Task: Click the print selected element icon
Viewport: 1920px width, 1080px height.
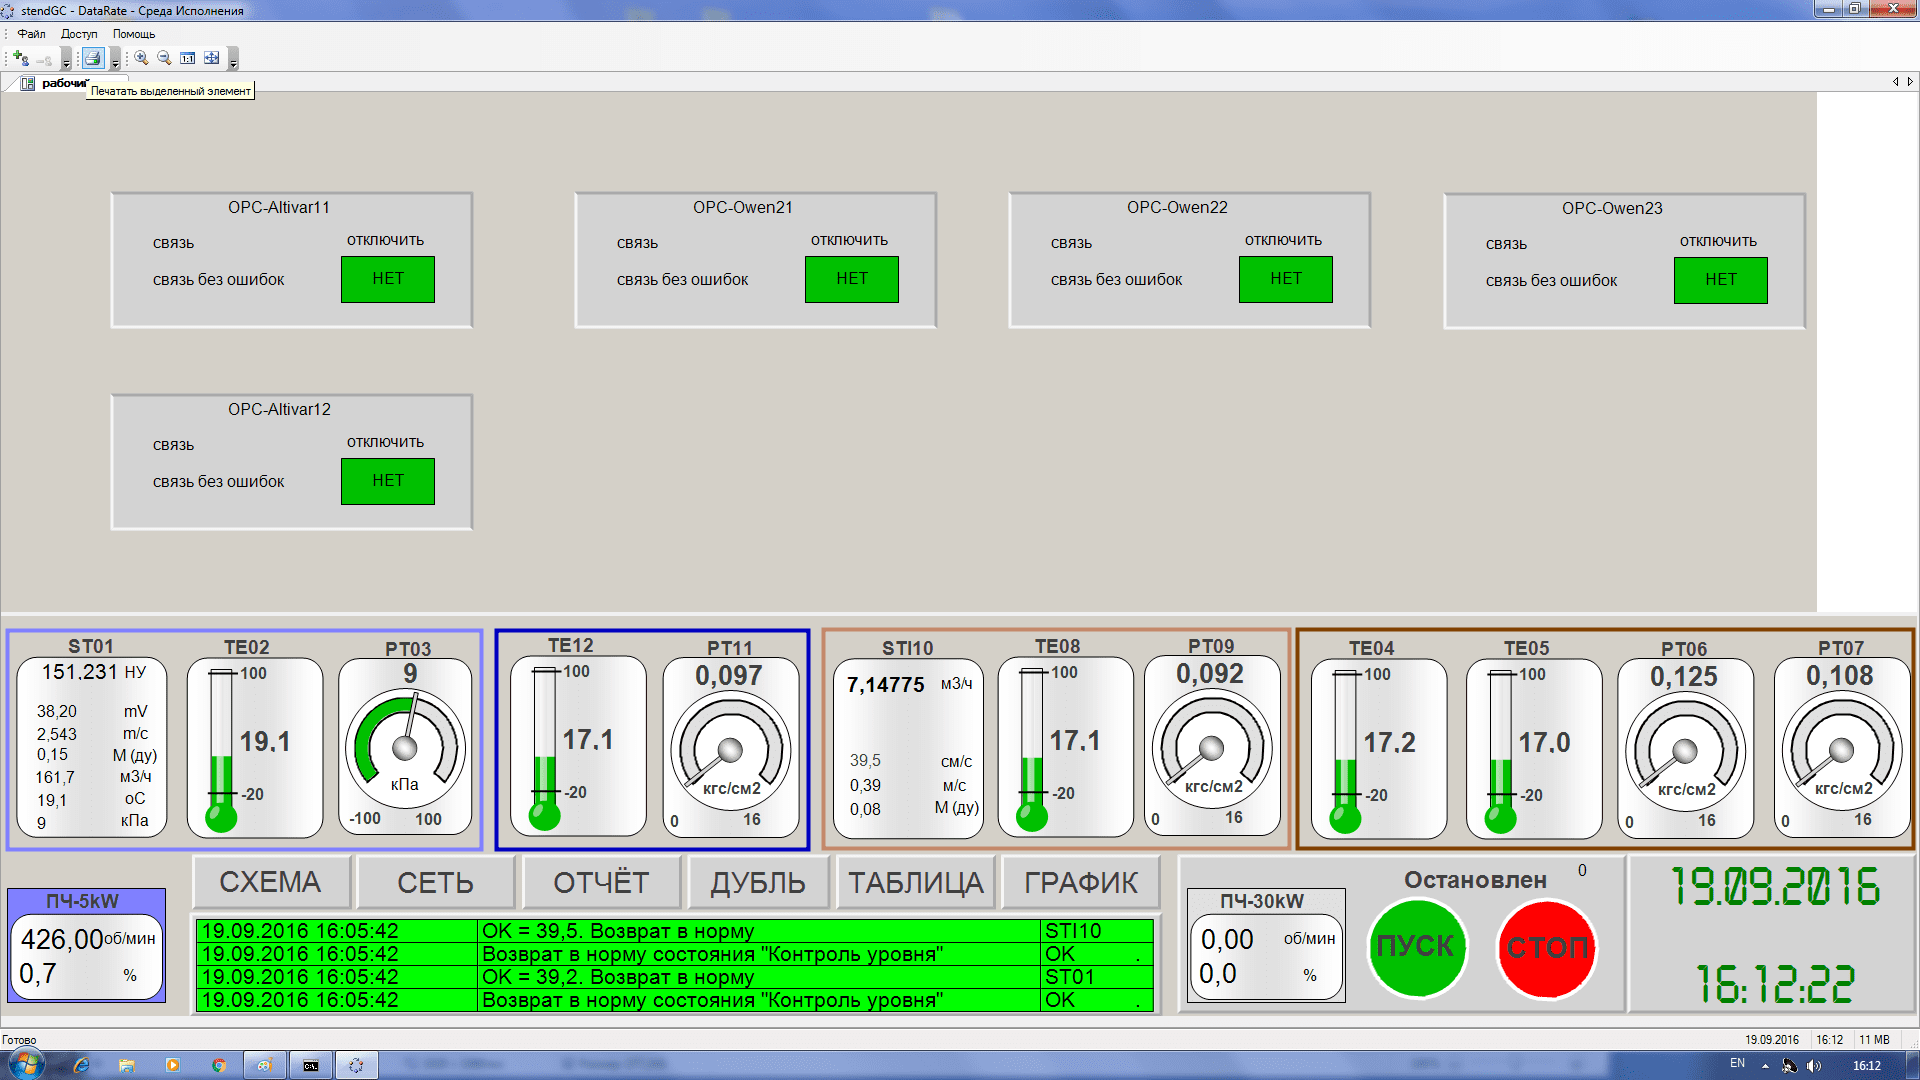Action: [93, 58]
